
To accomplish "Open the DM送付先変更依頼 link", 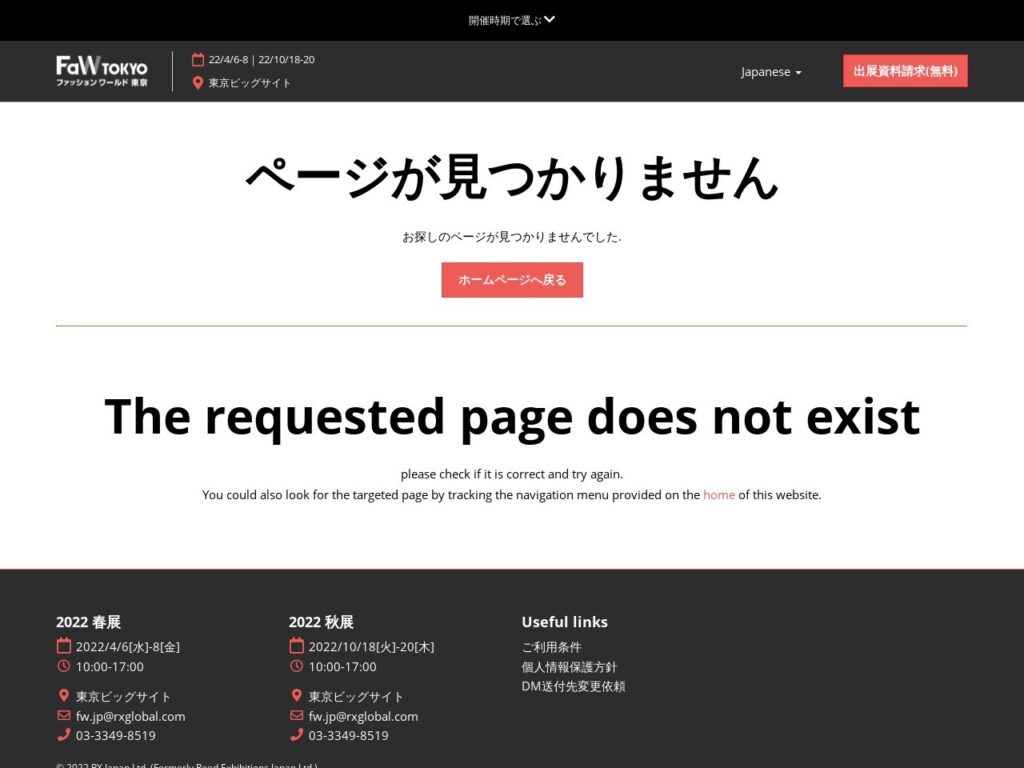I will pyautogui.click(x=573, y=686).
